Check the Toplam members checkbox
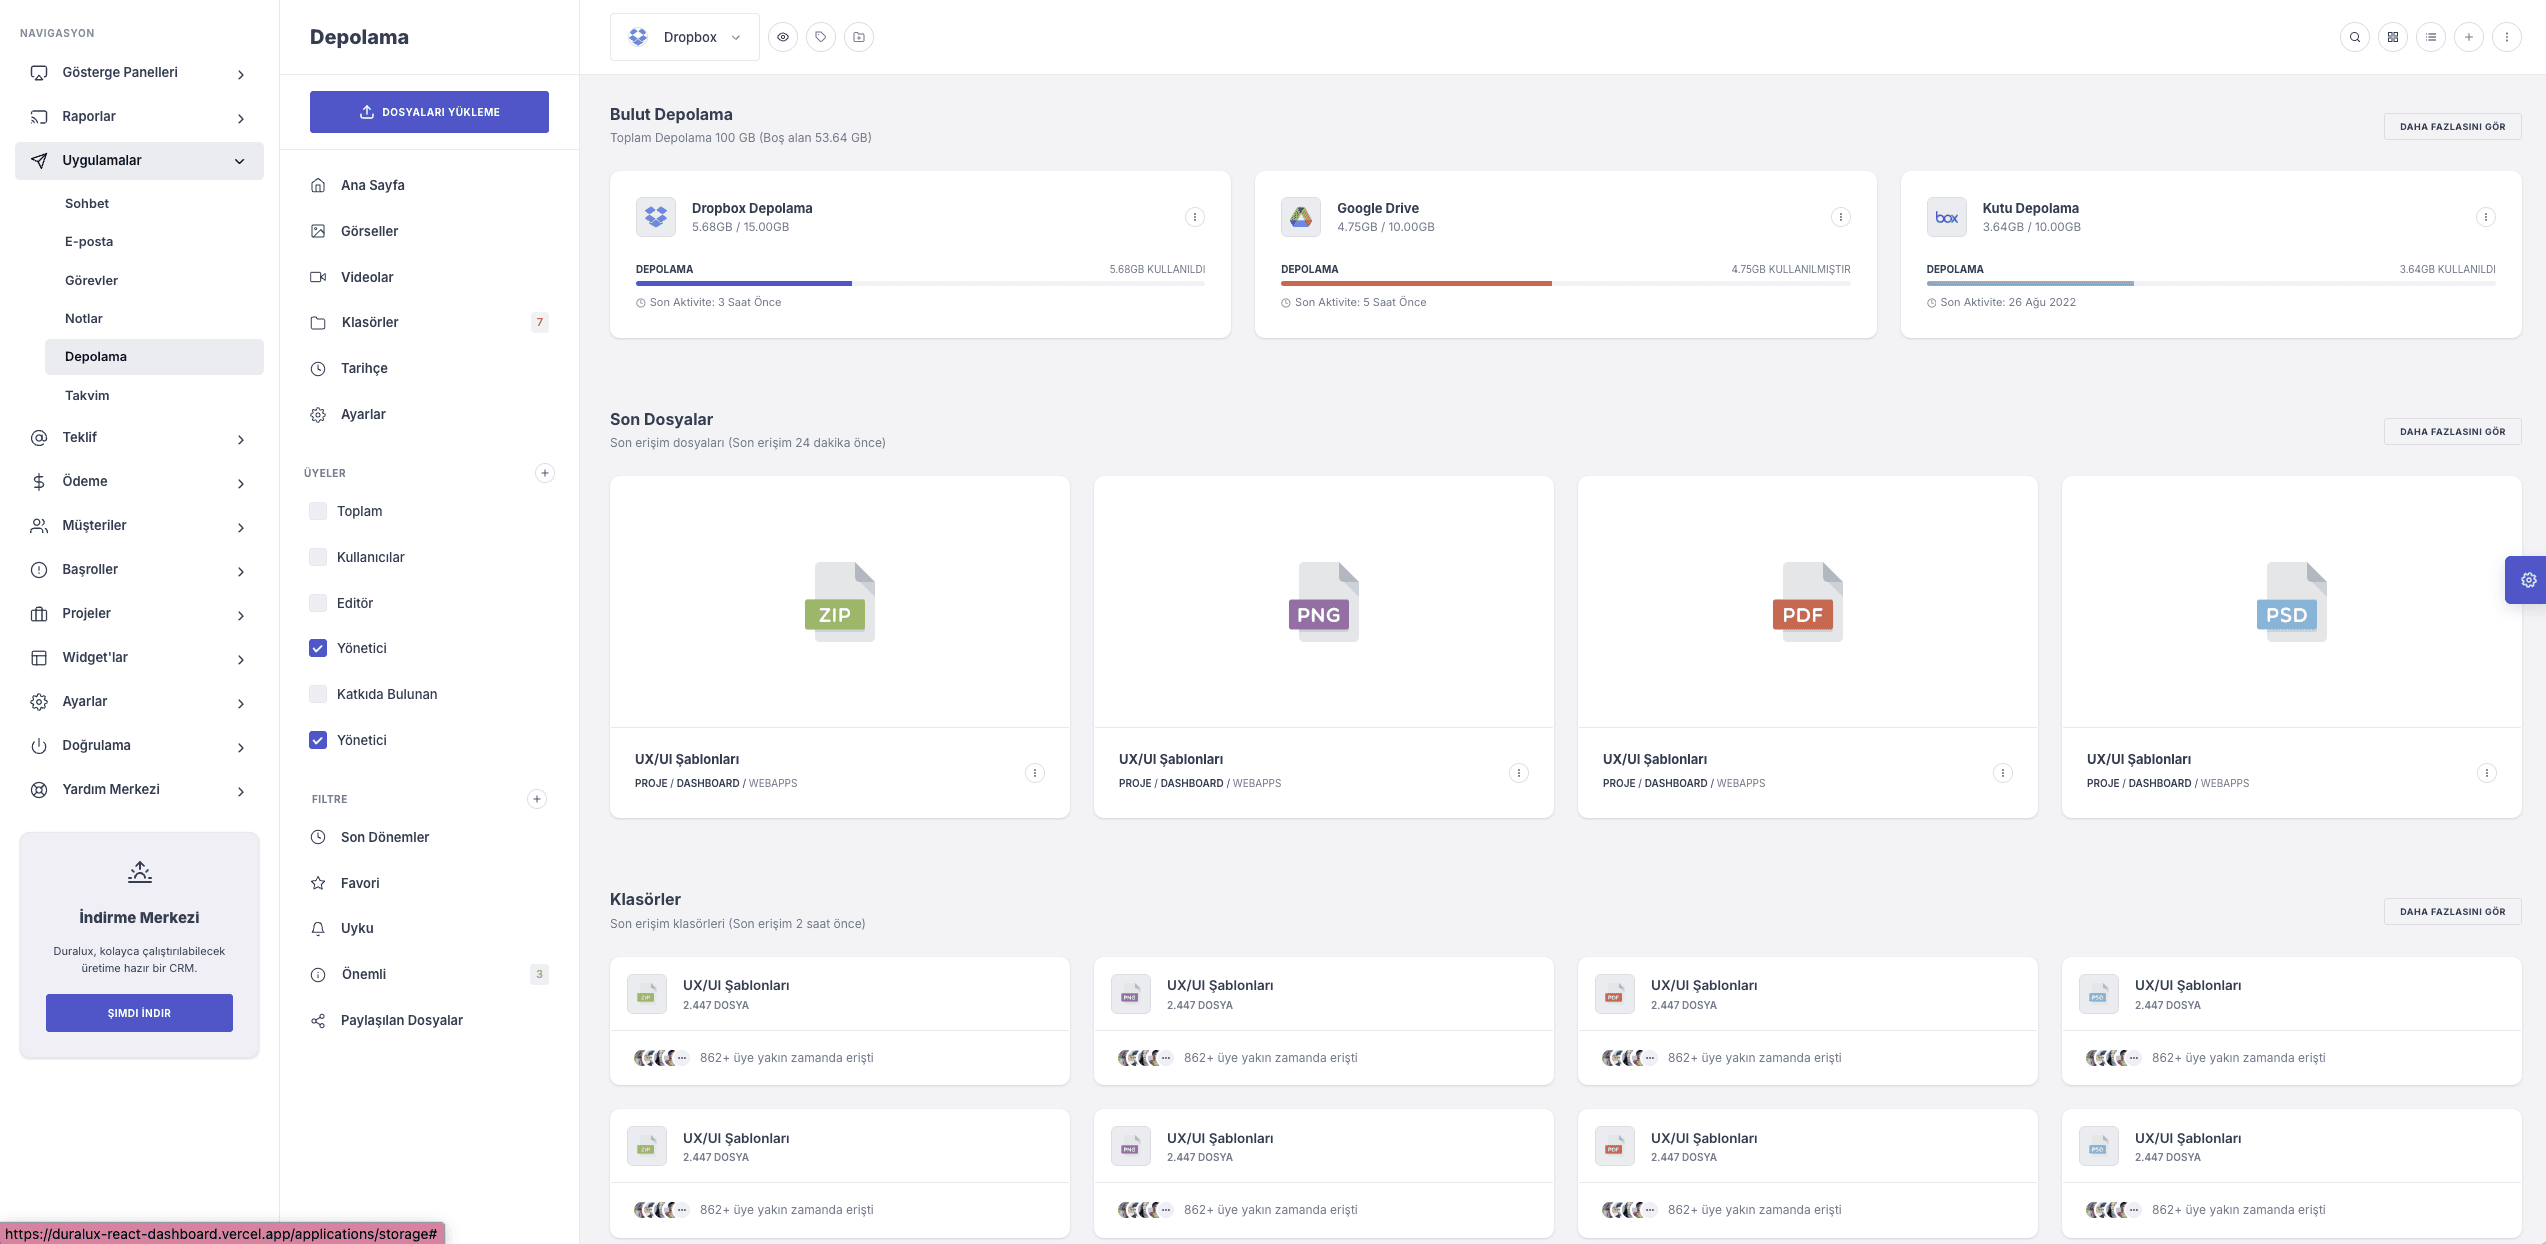Screen dimensions: 2546x1244 point(318,511)
